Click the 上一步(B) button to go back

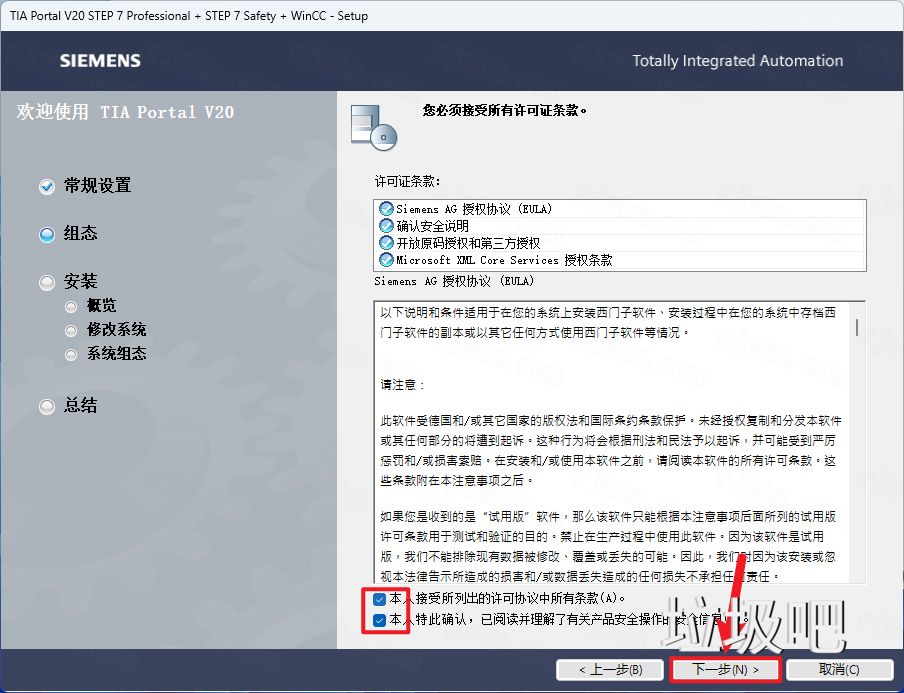pyautogui.click(x=610, y=669)
